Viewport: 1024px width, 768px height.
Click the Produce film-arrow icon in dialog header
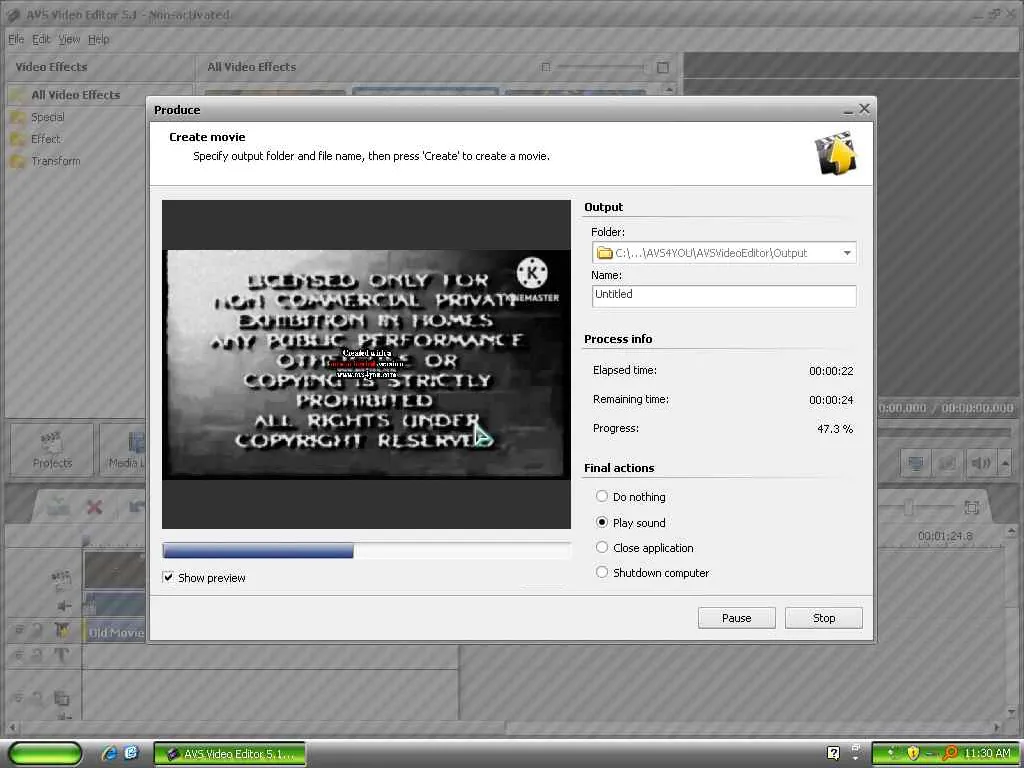coord(835,153)
